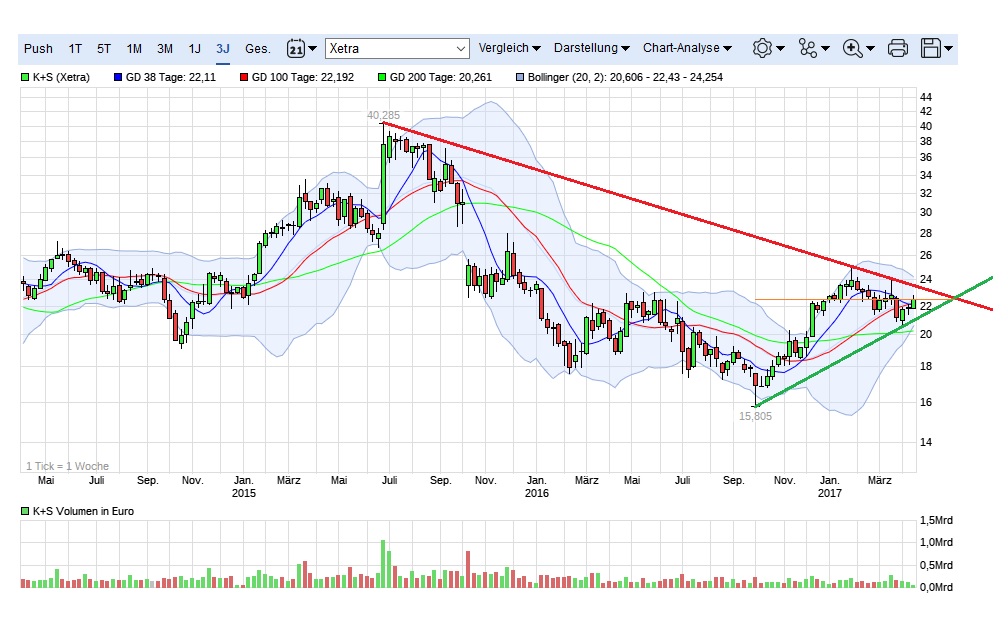Image resolution: width=1008 pixels, height=630 pixels.
Task: Expand the calendar dropdown arrow
Action: [312, 48]
